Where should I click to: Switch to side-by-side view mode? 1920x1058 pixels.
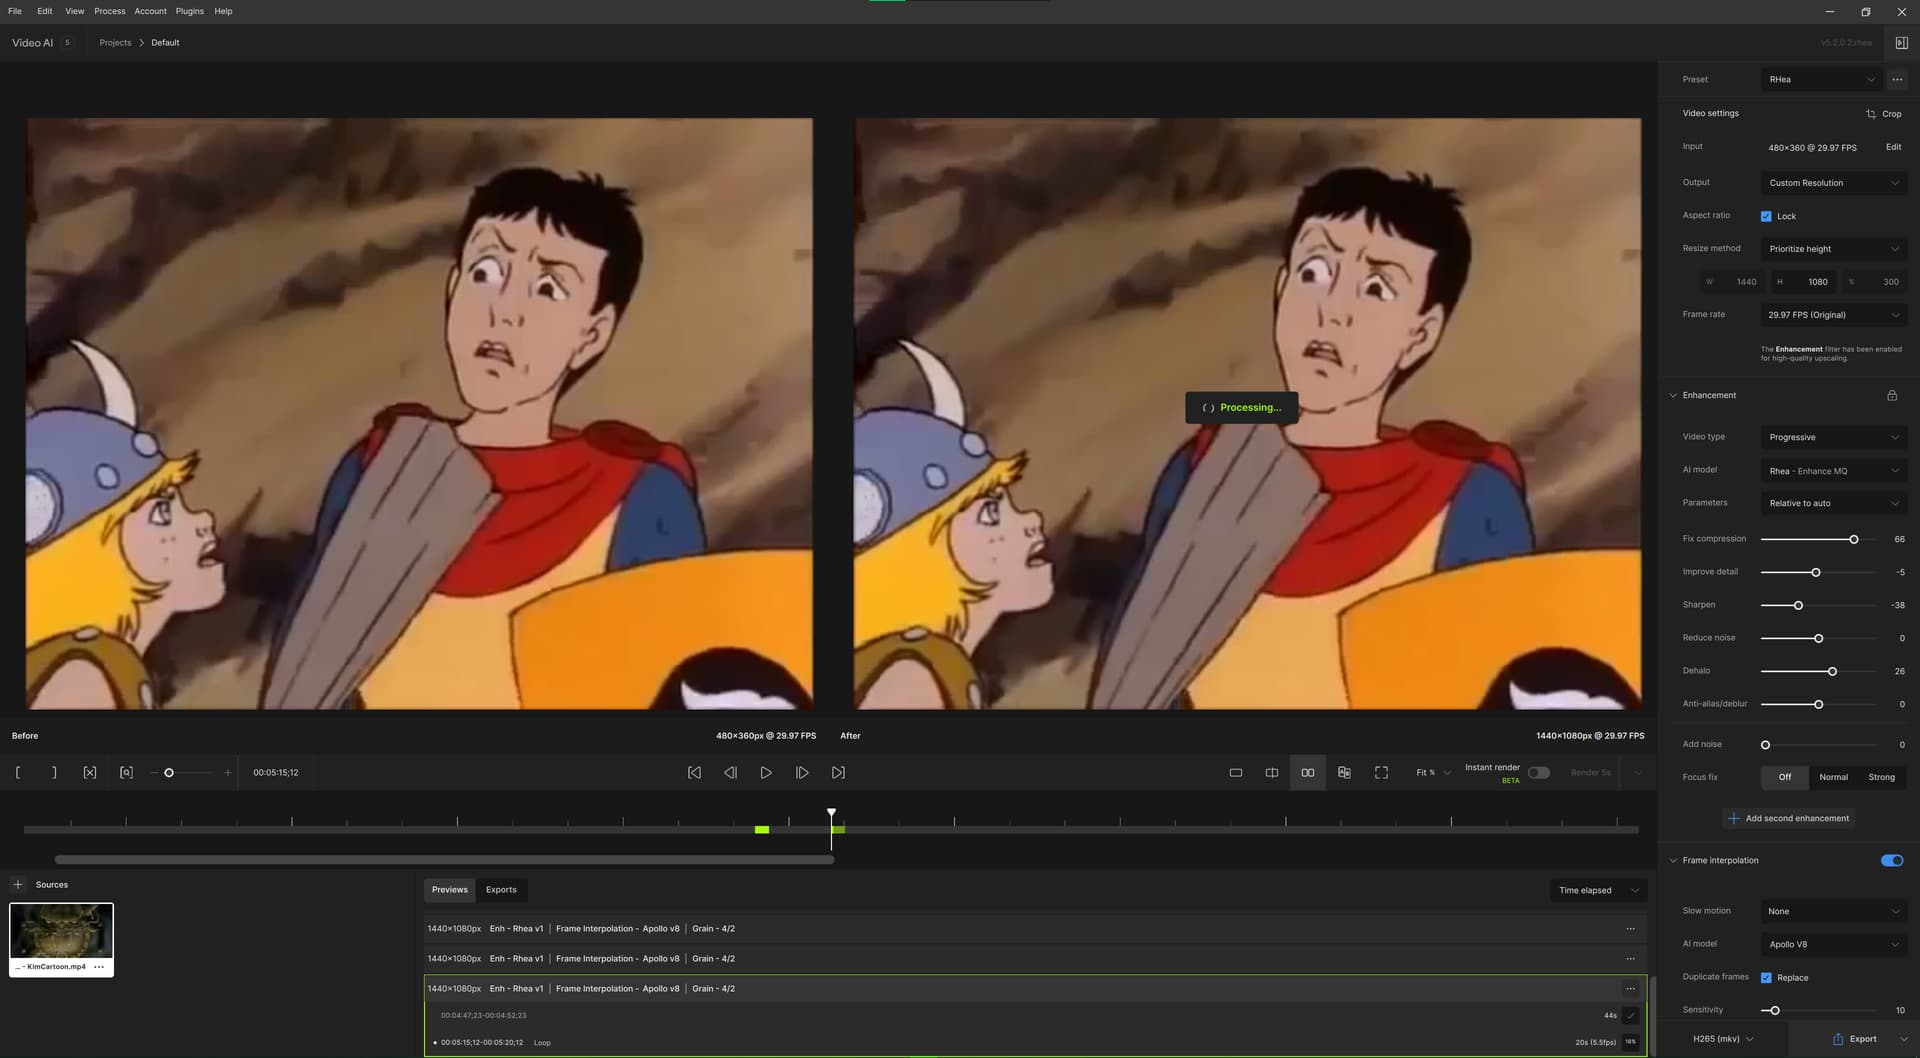[1307, 773]
